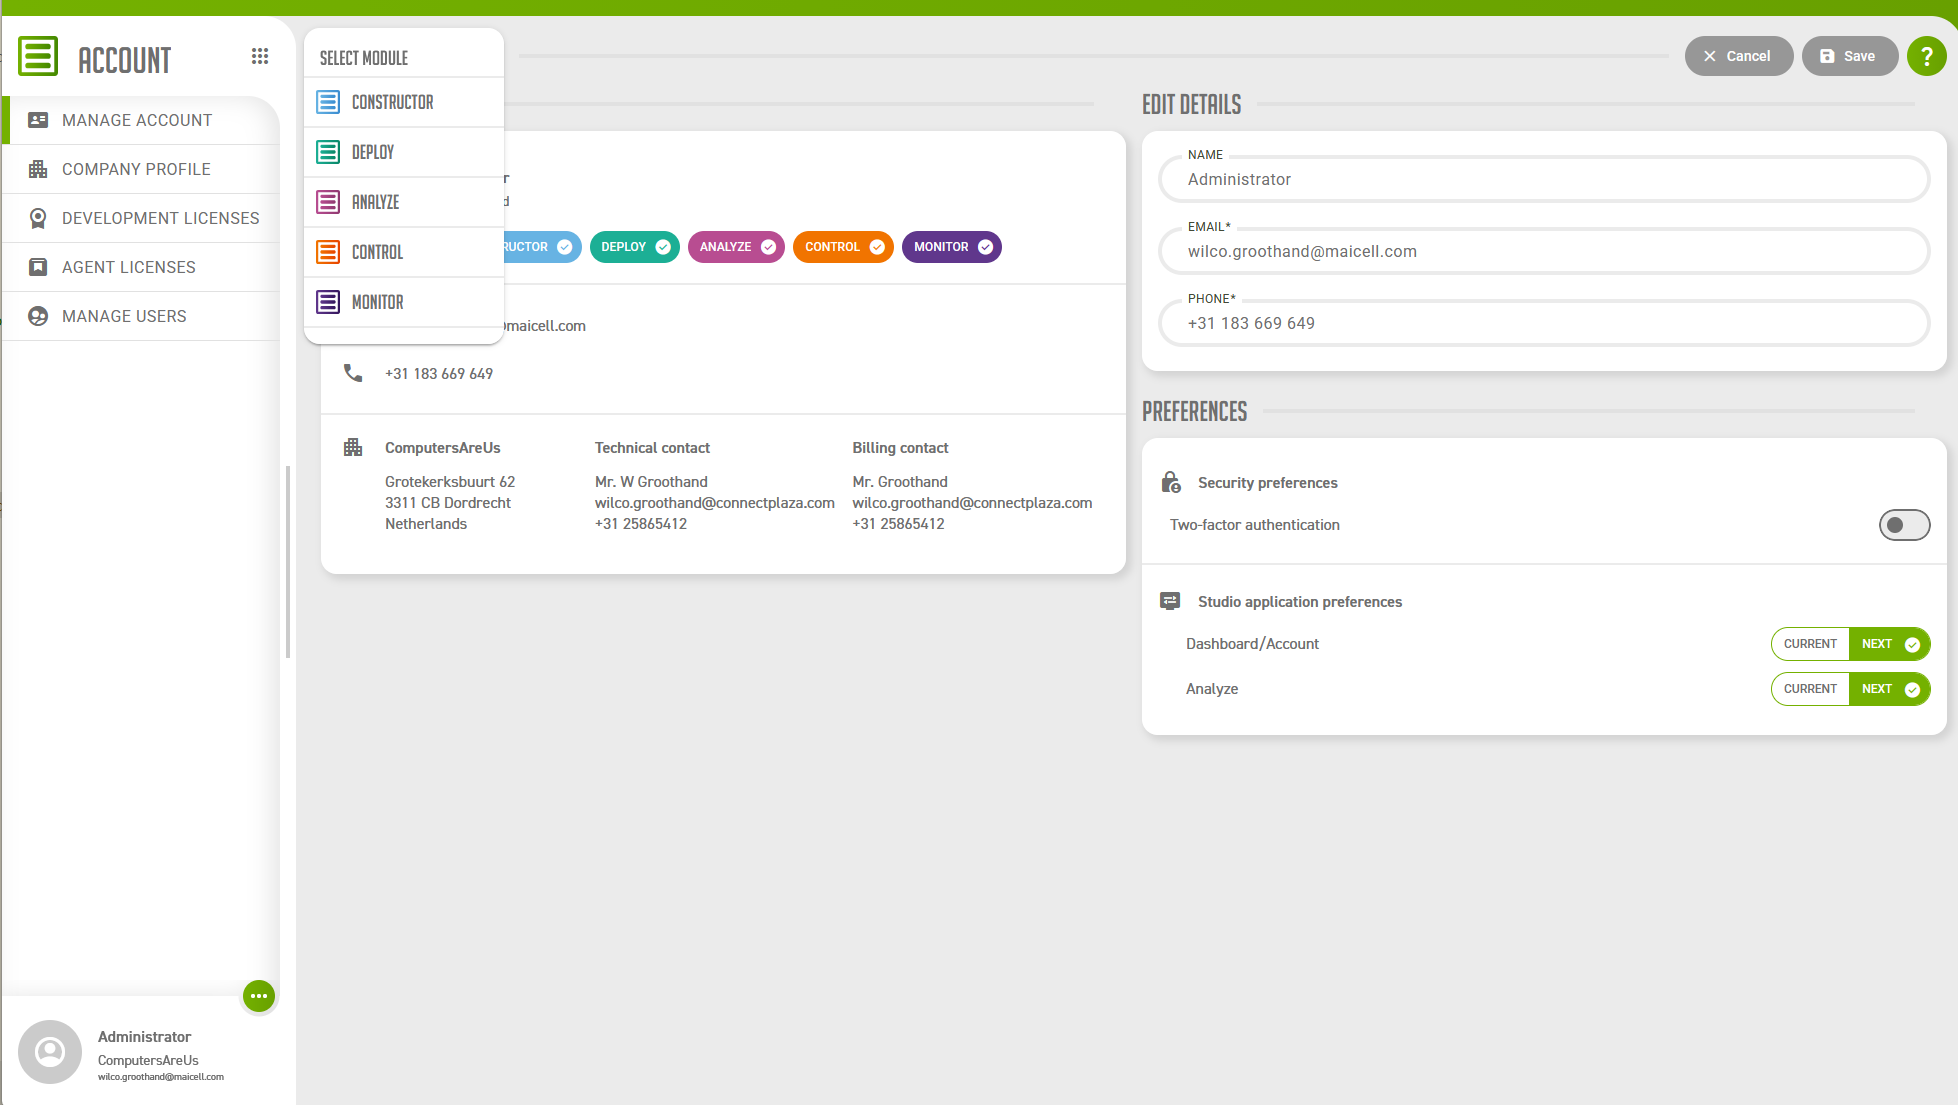The height and width of the screenshot is (1105, 1958).
Task: Click the Studio application preferences icon
Action: pyautogui.click(x=1170, y=601)
